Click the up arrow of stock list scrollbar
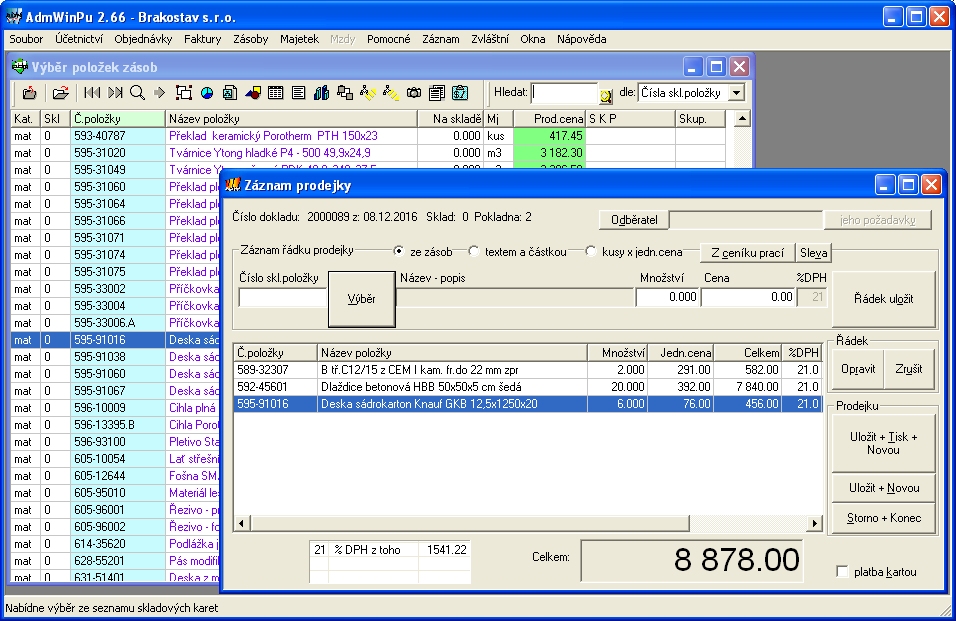956x621 pixels. [x=741, y=118]
